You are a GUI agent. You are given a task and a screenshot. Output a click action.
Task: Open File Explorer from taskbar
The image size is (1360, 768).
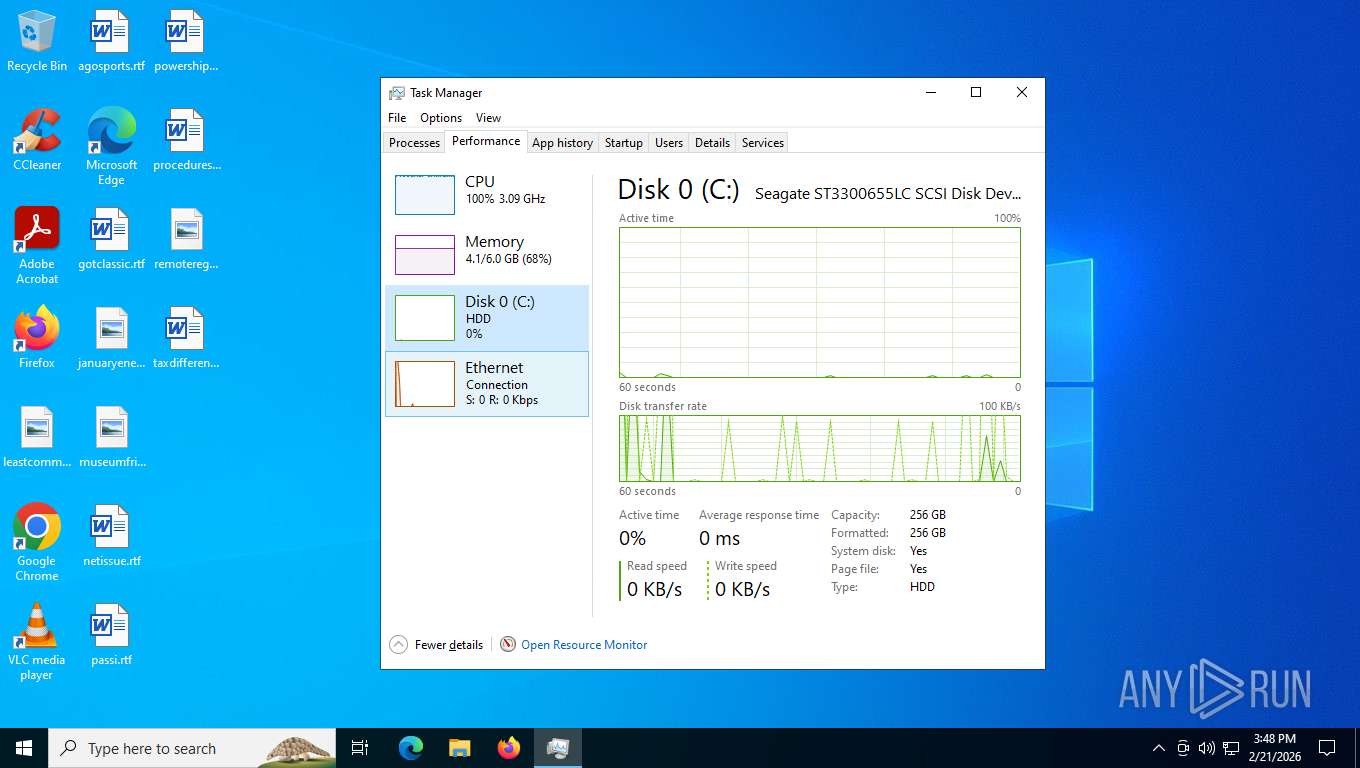pos(459,748)
